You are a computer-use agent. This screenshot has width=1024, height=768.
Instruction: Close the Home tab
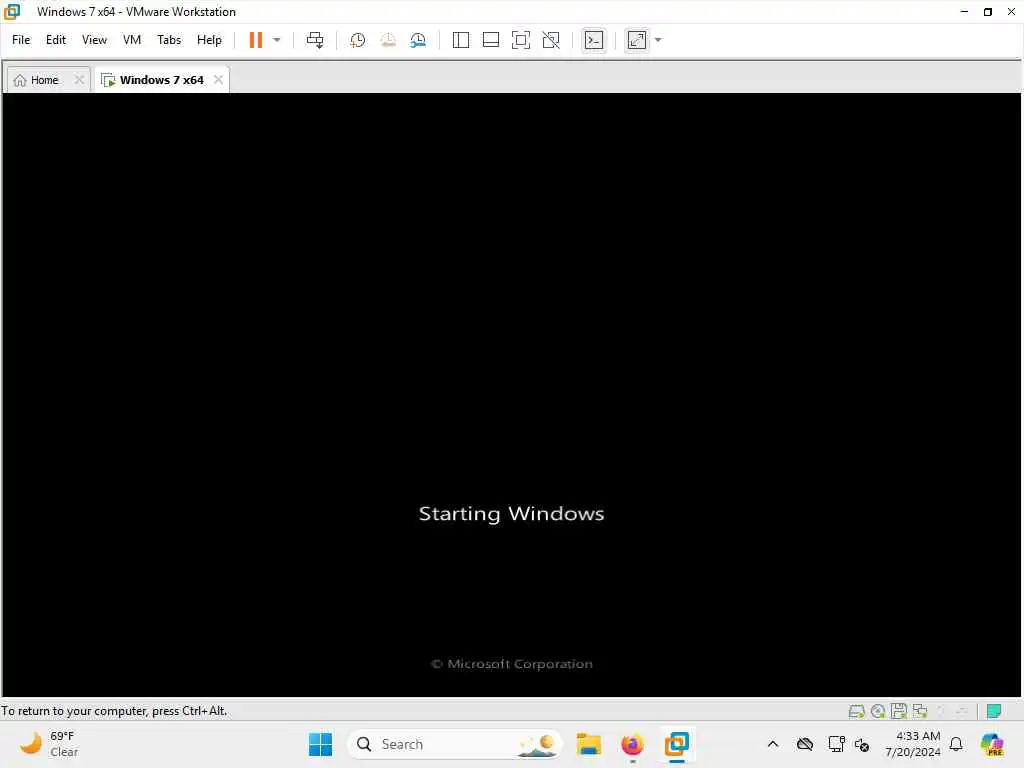[79, 80]
